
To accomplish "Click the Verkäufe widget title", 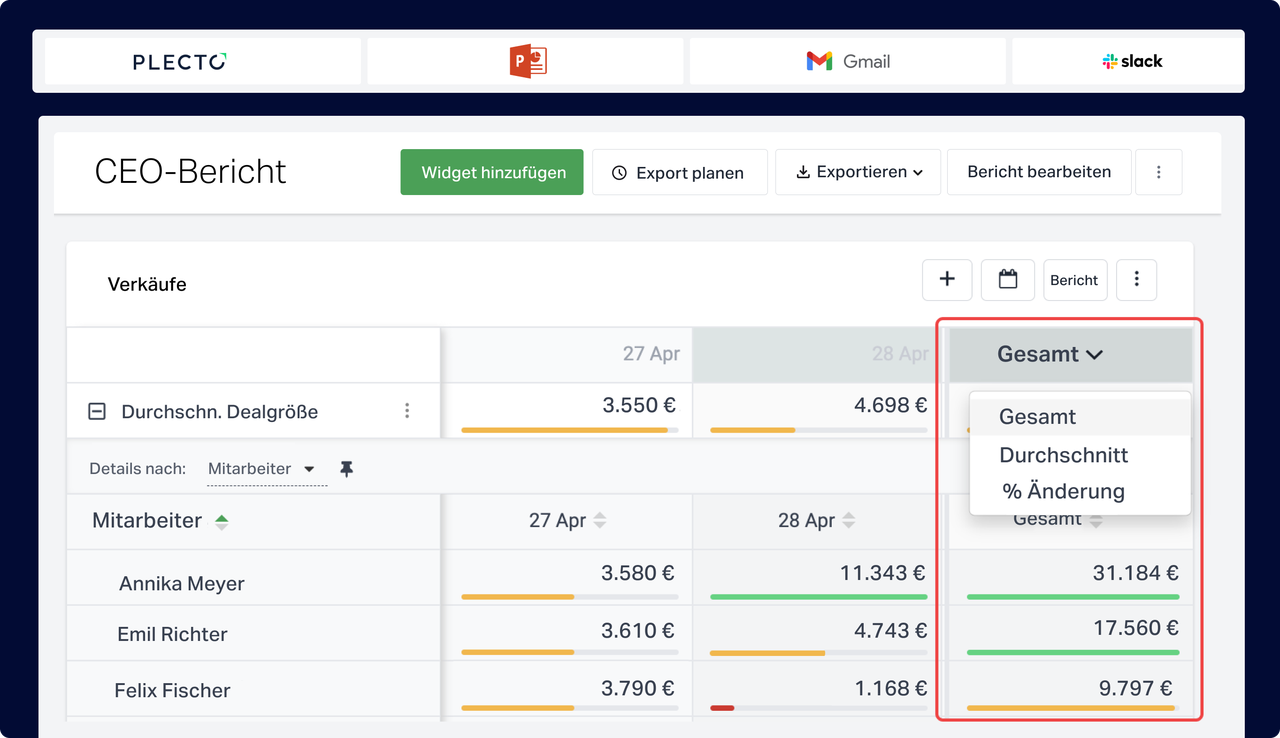I will pyautogui.click(x=147, y=284).
